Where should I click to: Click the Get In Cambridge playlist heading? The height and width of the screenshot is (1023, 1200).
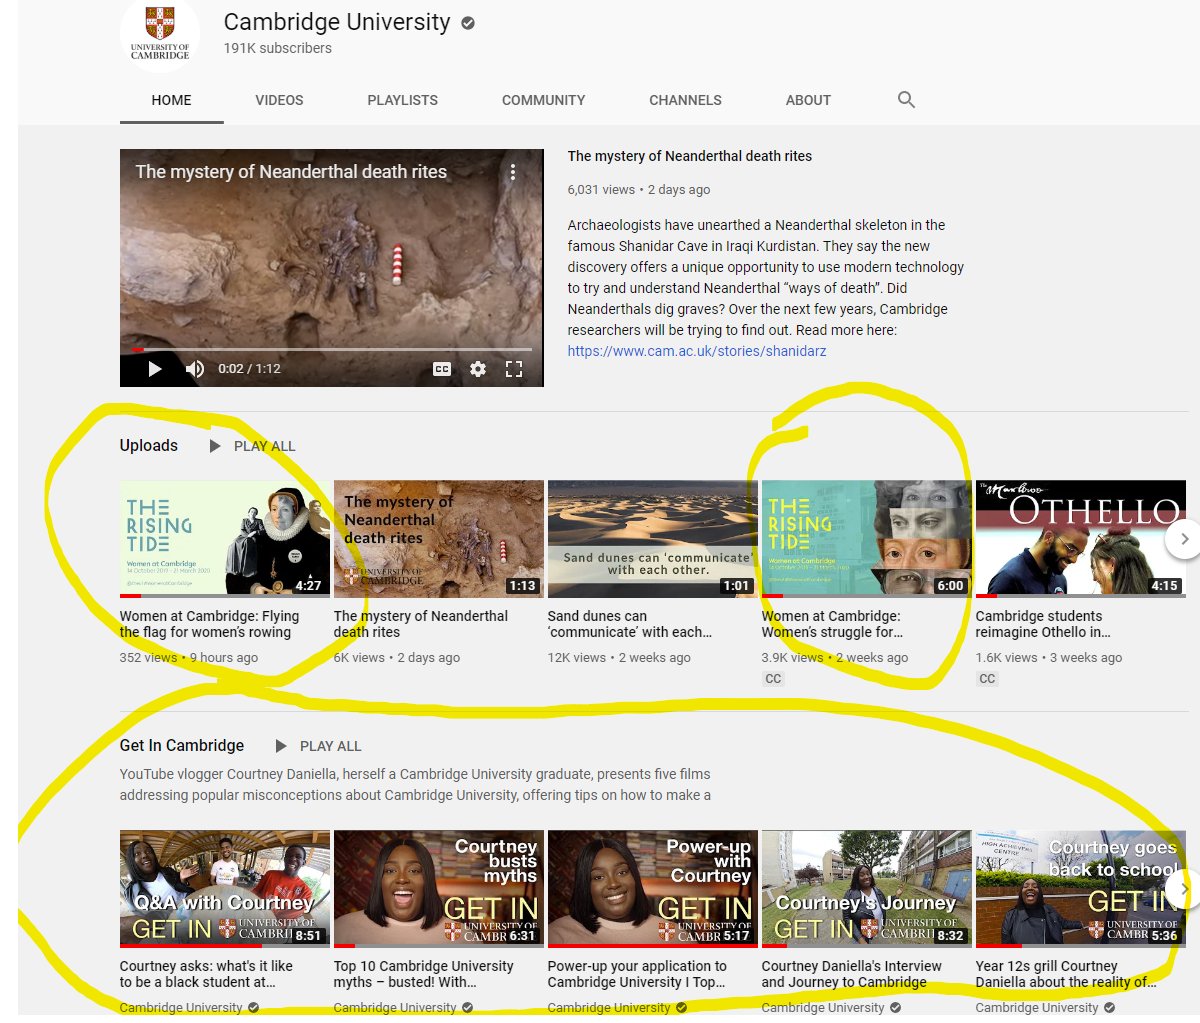[x=182, y=746]
